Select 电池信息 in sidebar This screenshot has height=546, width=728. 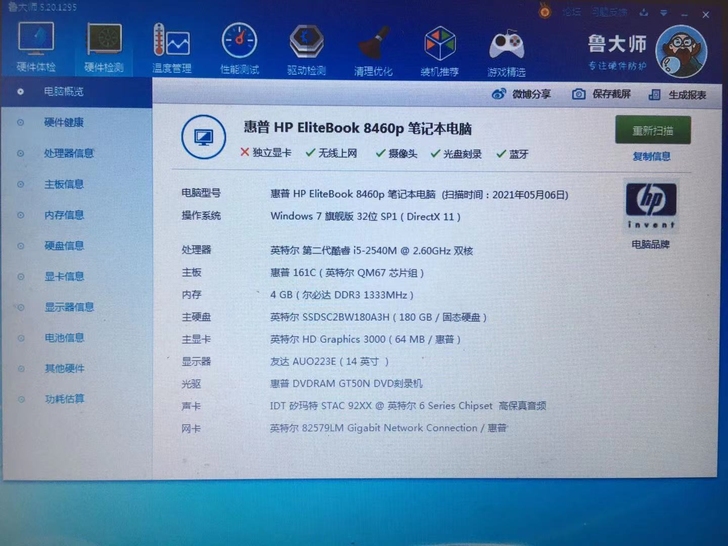coord(64,338)
